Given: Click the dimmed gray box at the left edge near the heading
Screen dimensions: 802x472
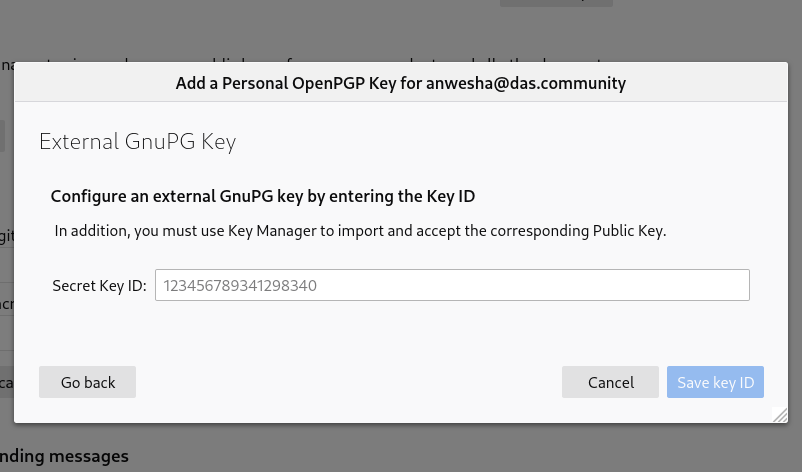Looking at the screenshot, I should click(x=3, y=136).
